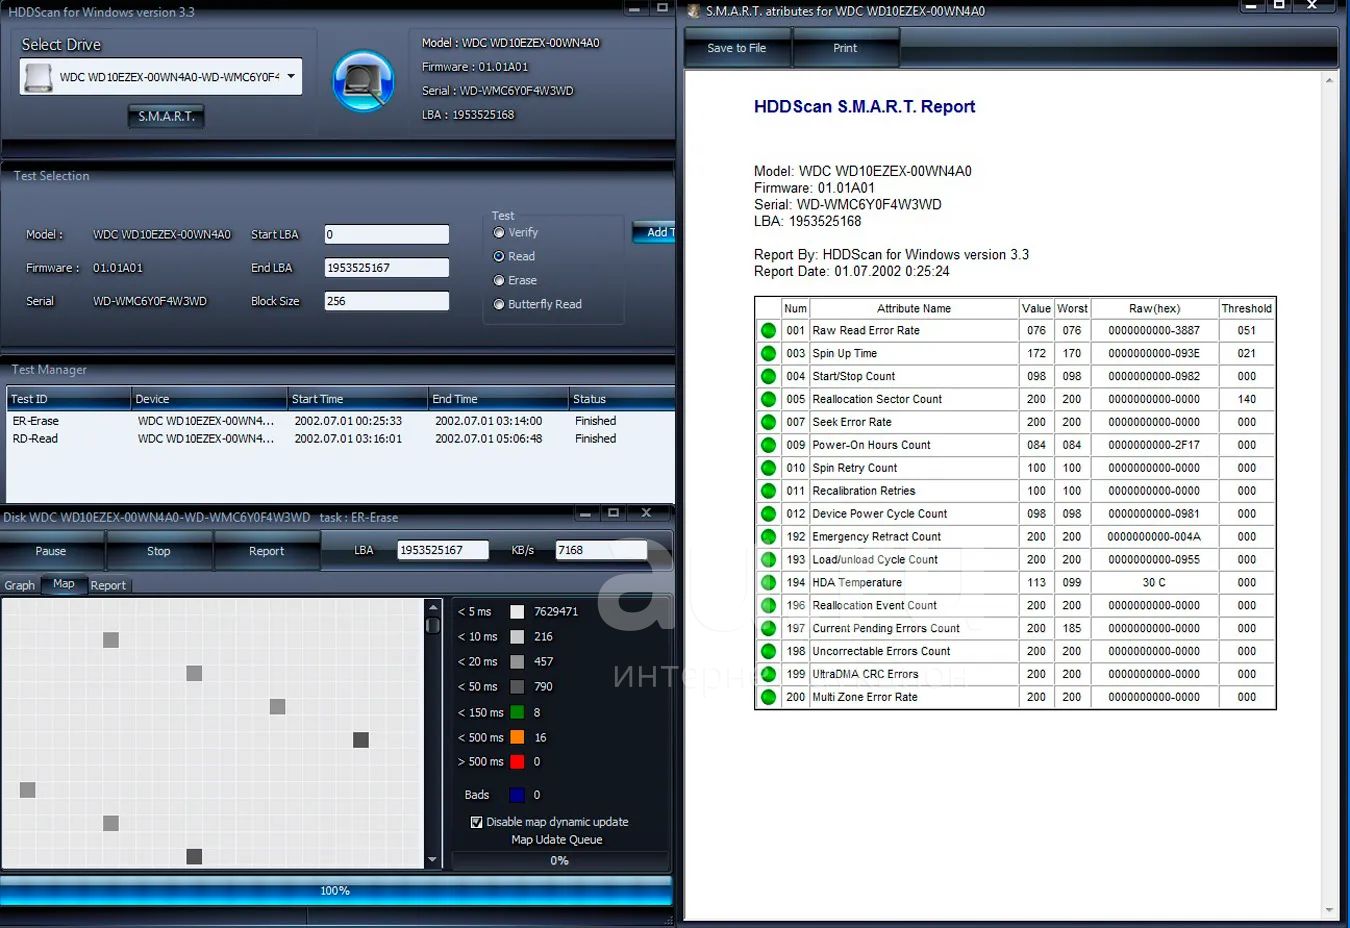Open the Select Drive dropdown list
The width and height of the screenshot is (1350, 928).
[291, 77]
